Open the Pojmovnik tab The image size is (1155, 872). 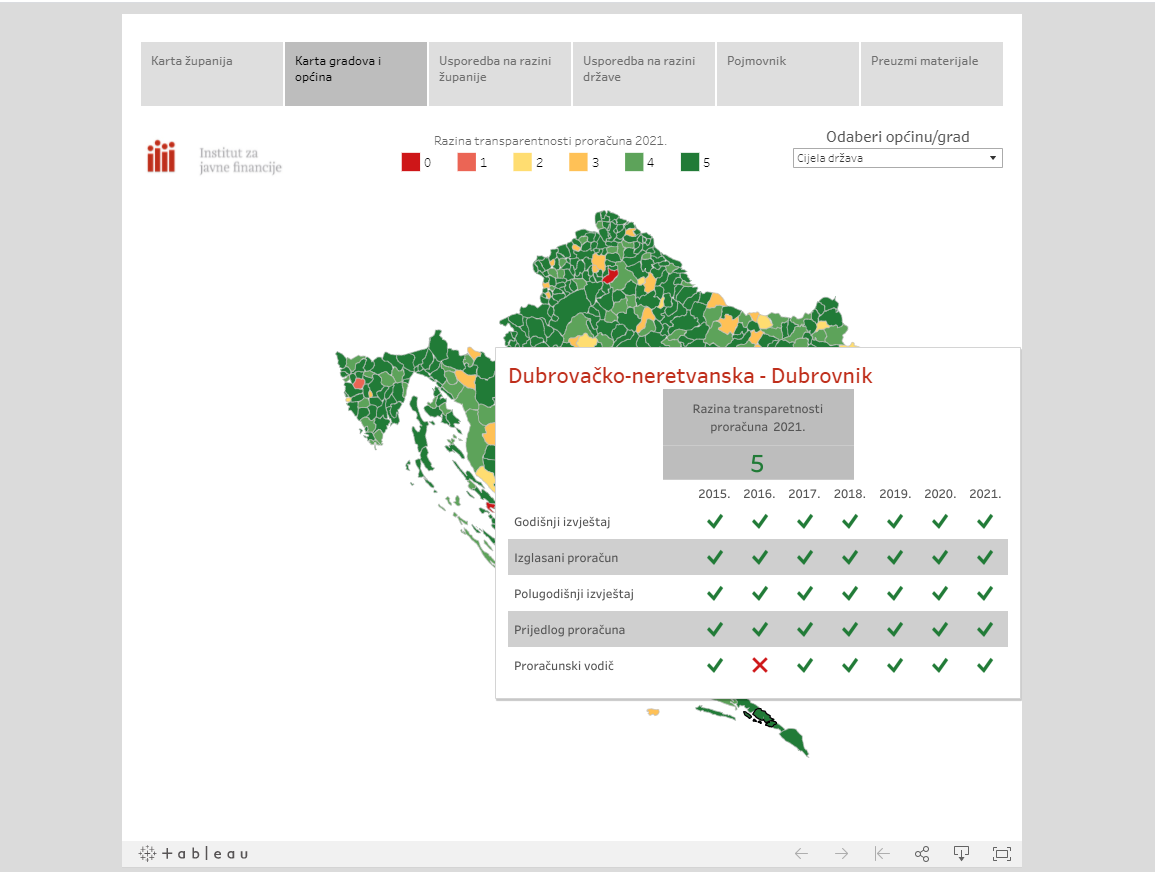787,73
